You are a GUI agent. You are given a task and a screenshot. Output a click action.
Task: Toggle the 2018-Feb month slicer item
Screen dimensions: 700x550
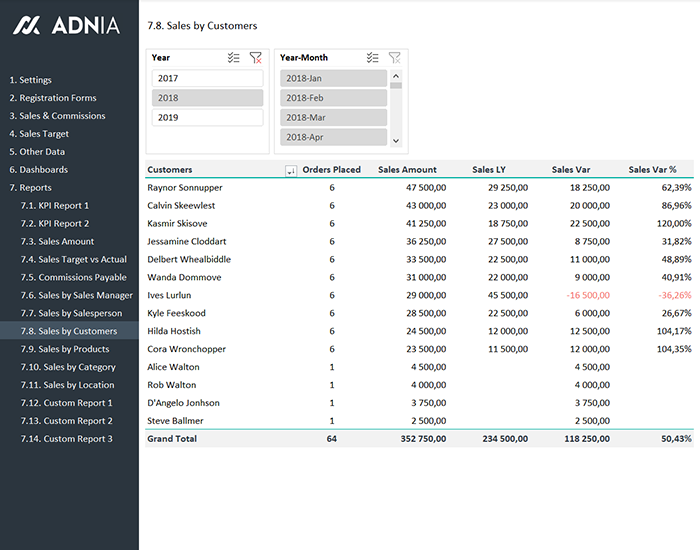point(332,98)
